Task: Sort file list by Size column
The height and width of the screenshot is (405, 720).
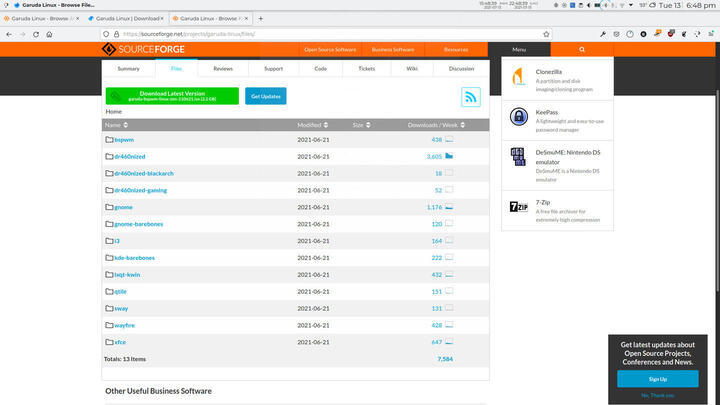Action: pos(361,125)
